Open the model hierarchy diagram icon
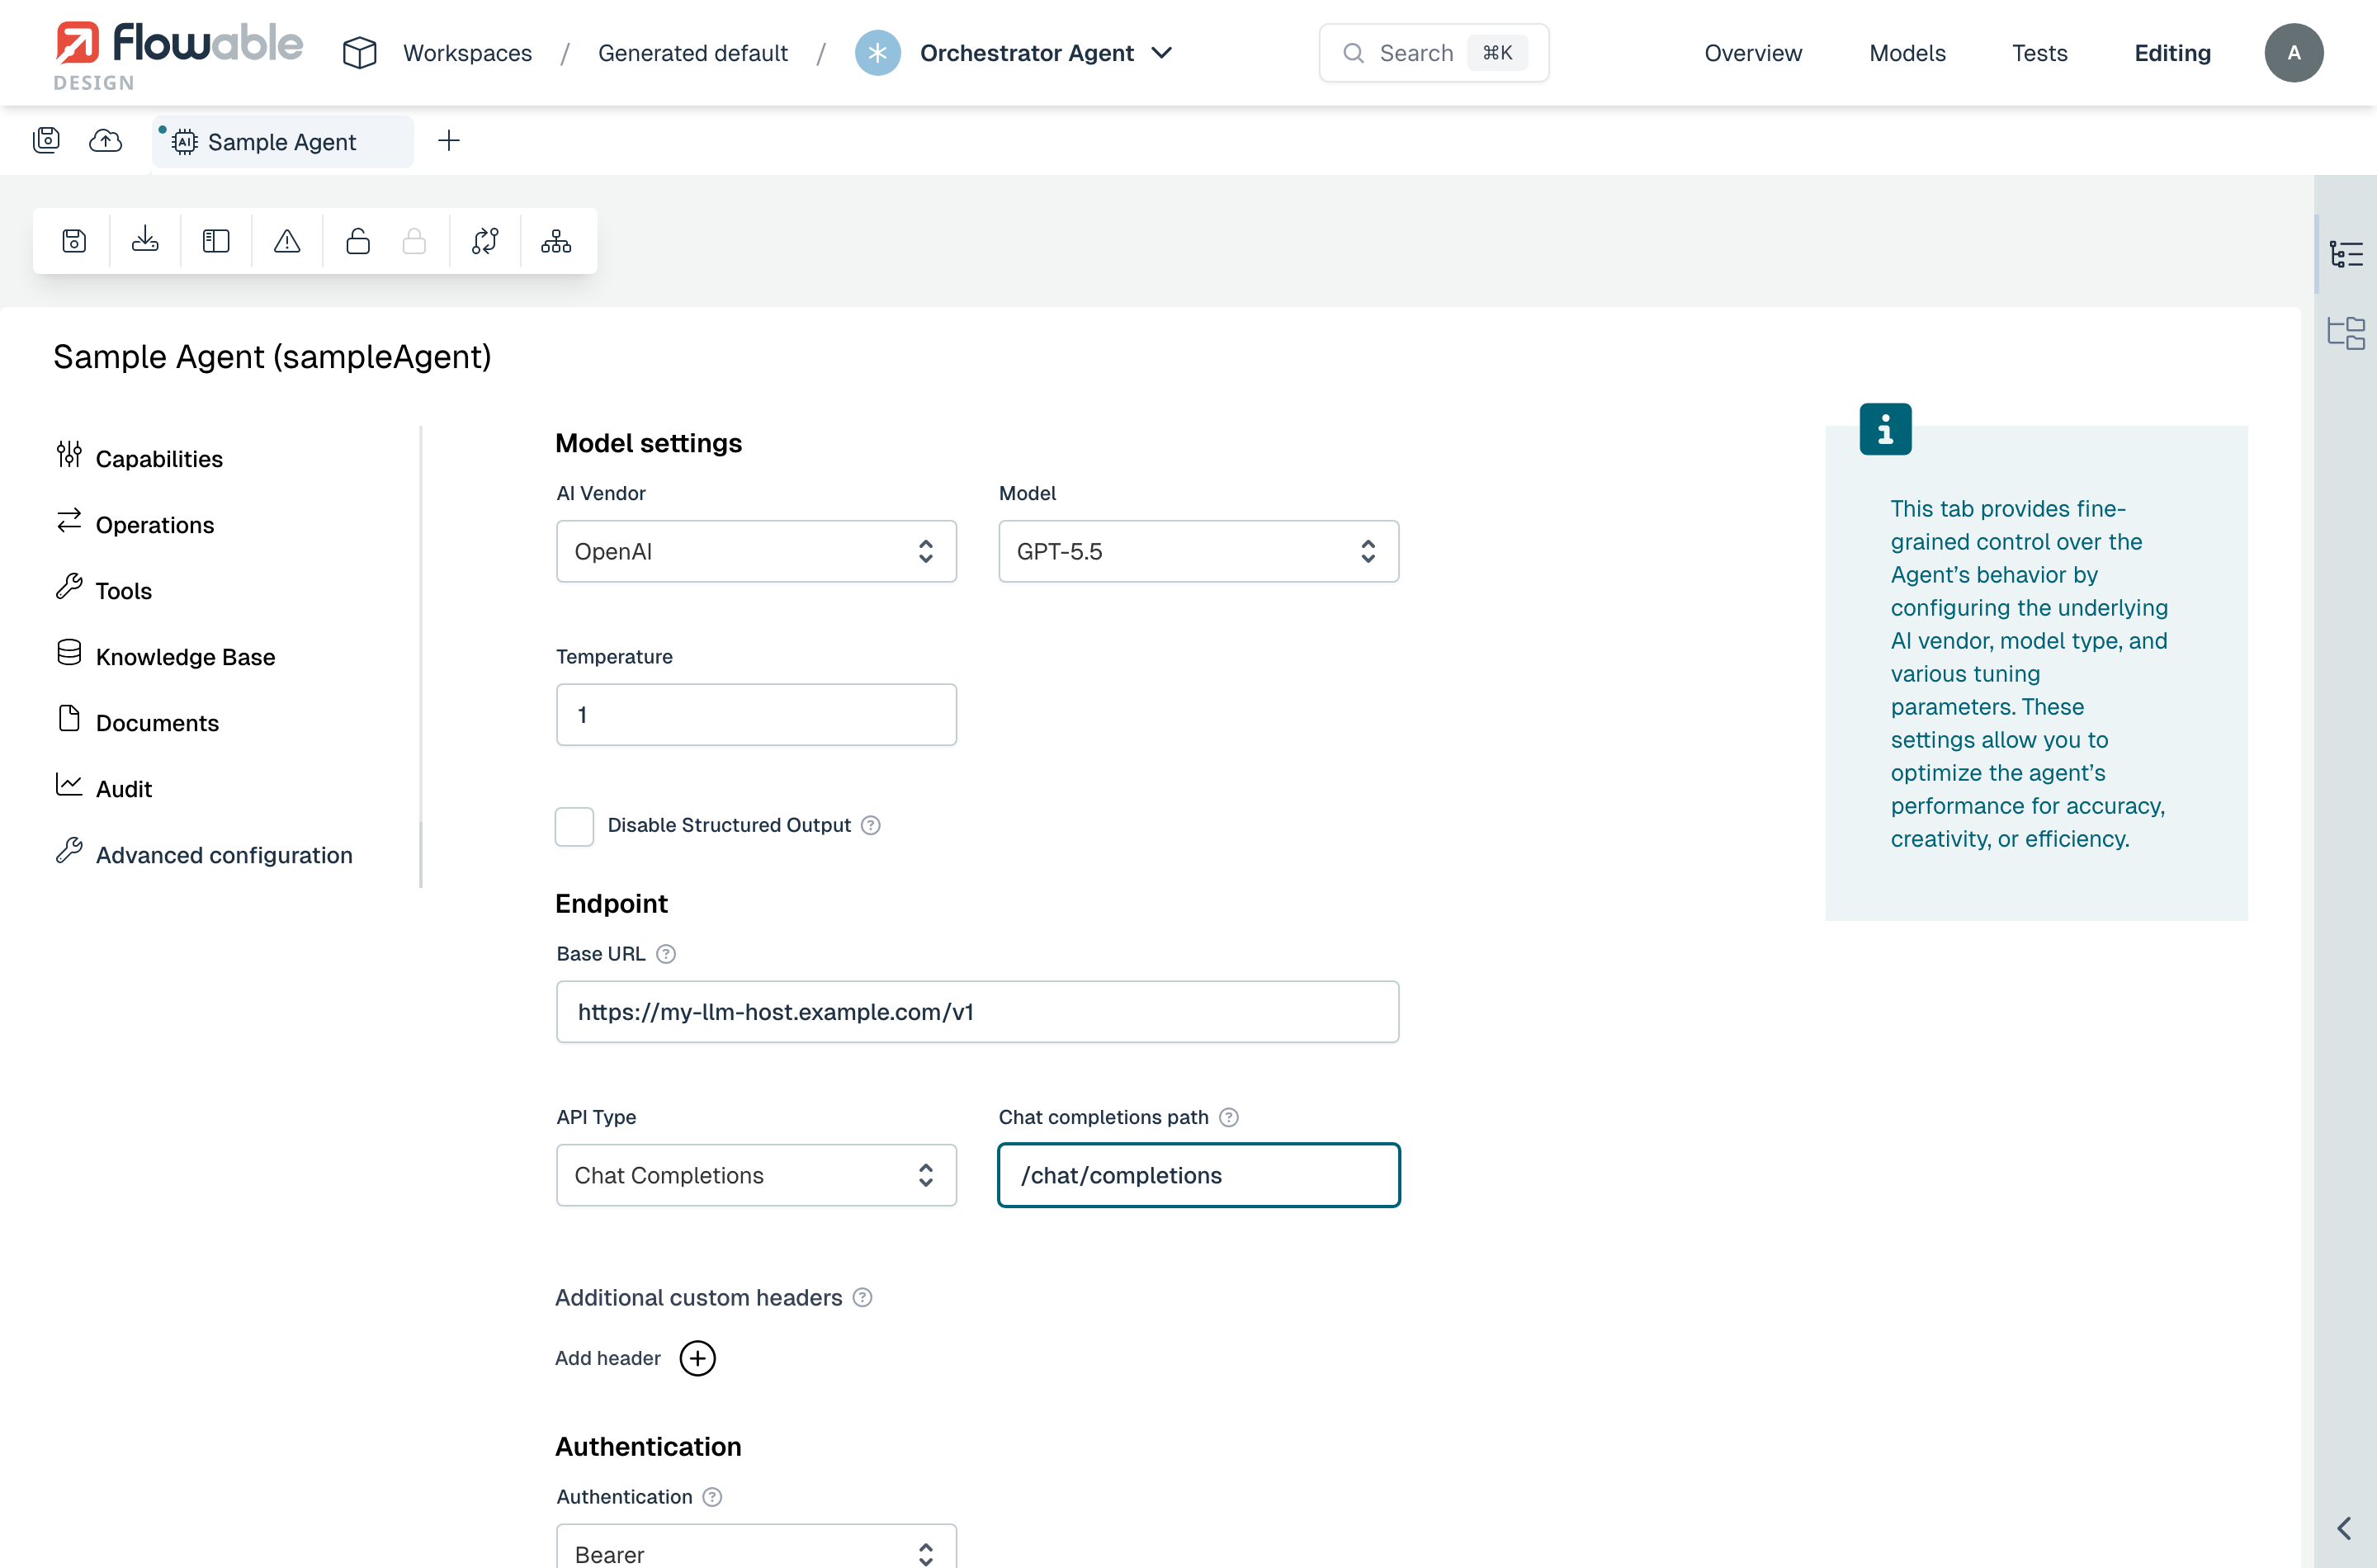The width and height of the screenshot is (2377, 1568). [556, 241]
